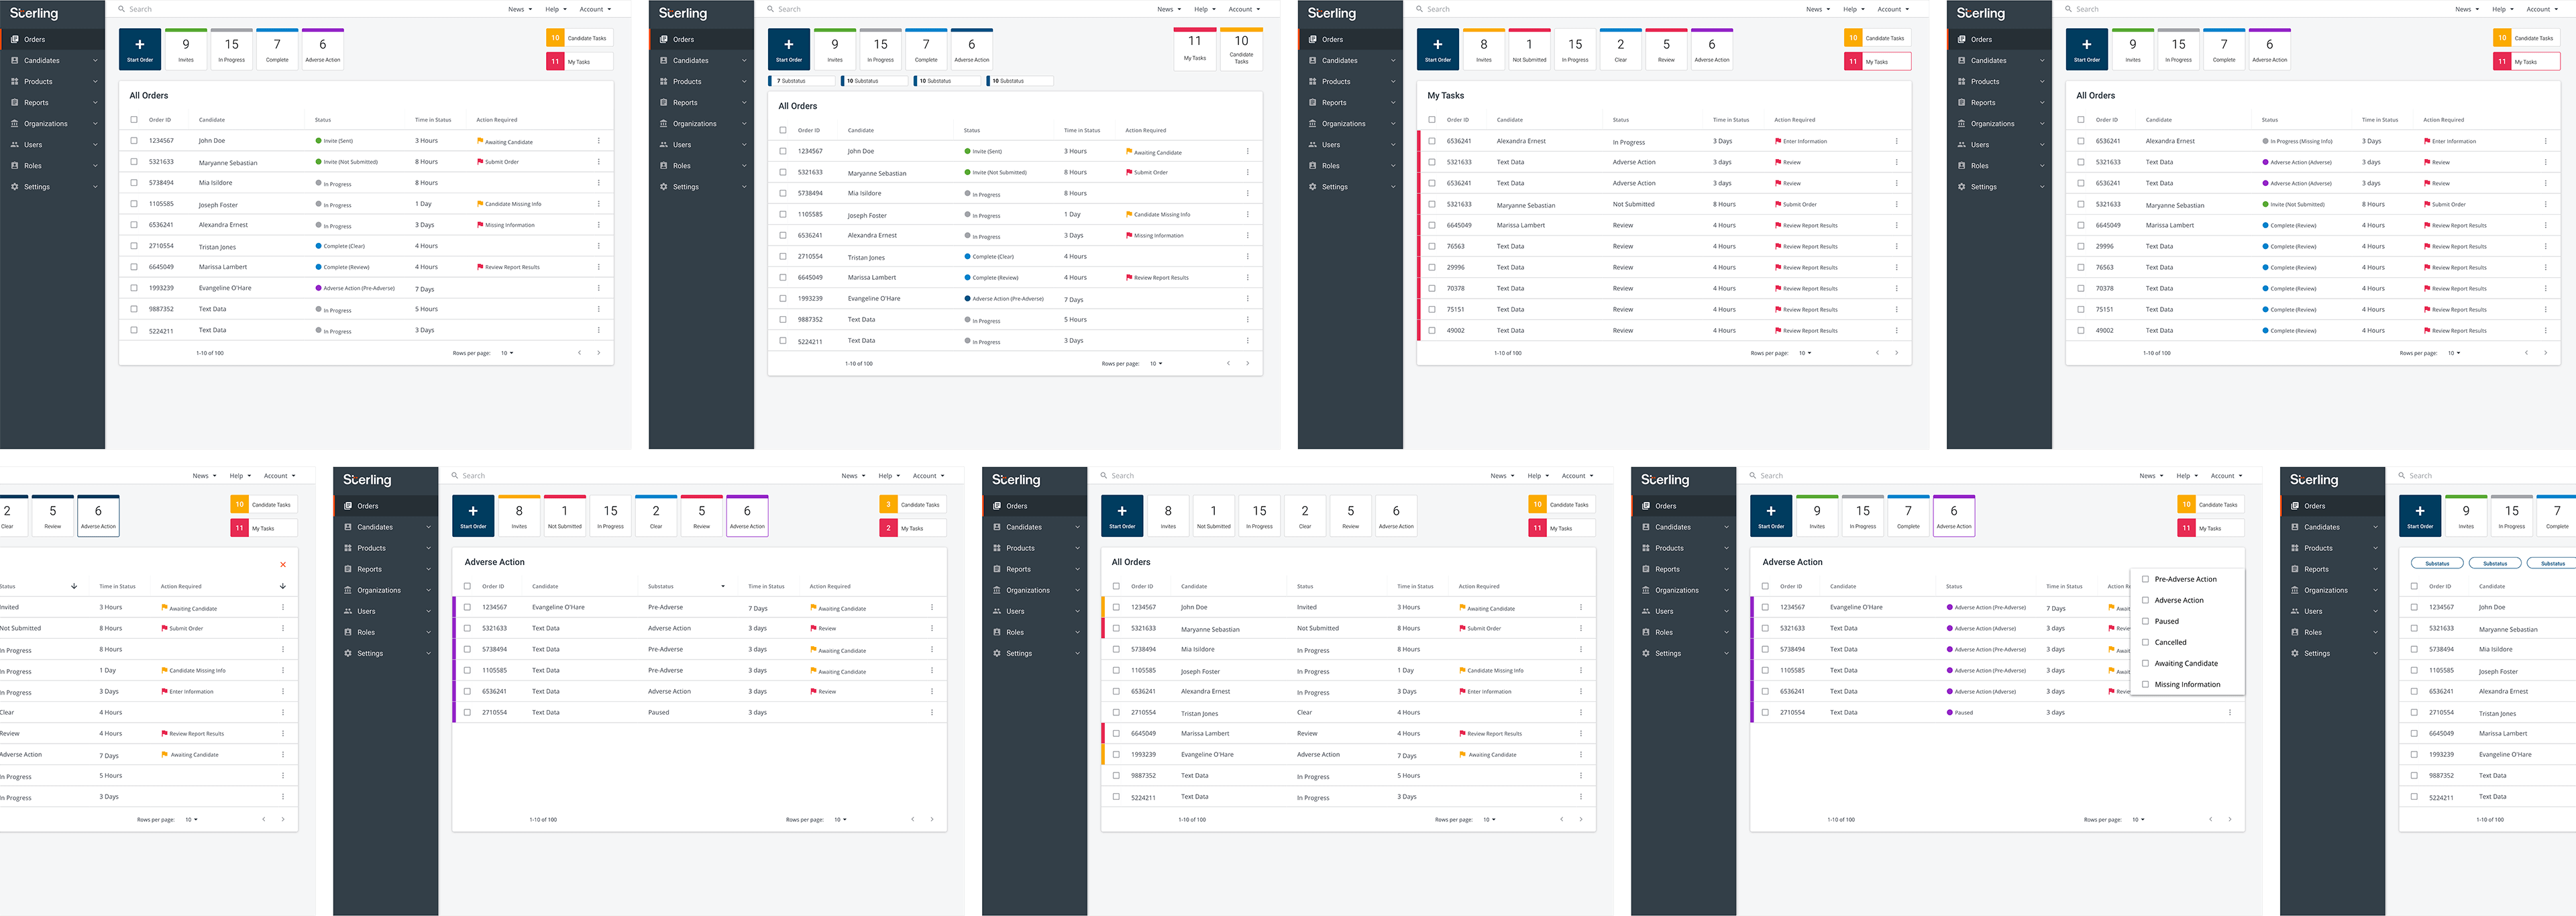Check the Cancelled filter option
Viewport: 2576px width, 916px height.
click(x=2145, y=642)
